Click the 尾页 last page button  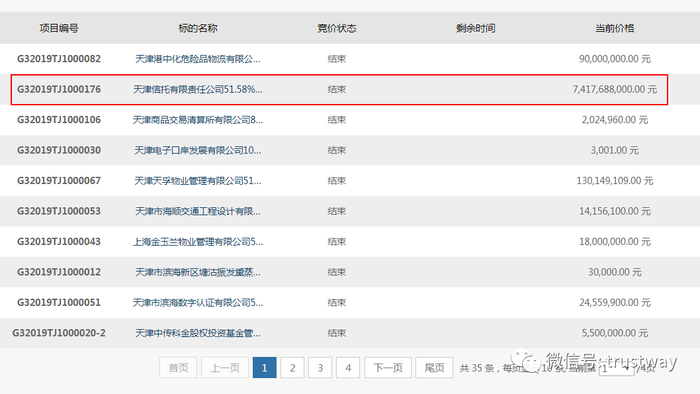(x=434, y=368)
